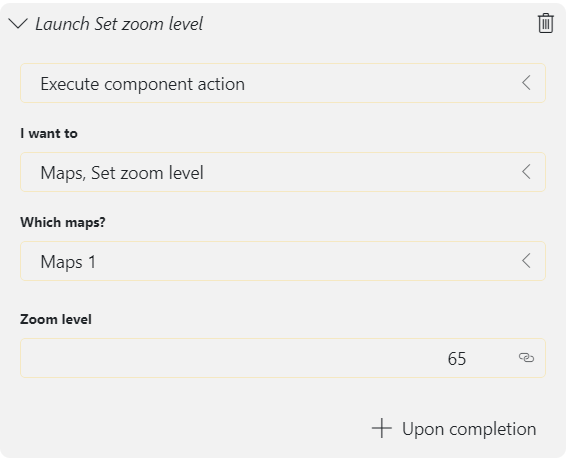The image size is (570, 463).
Task: Expand the Maps, Set zoom level arrow
Action: 526,172
